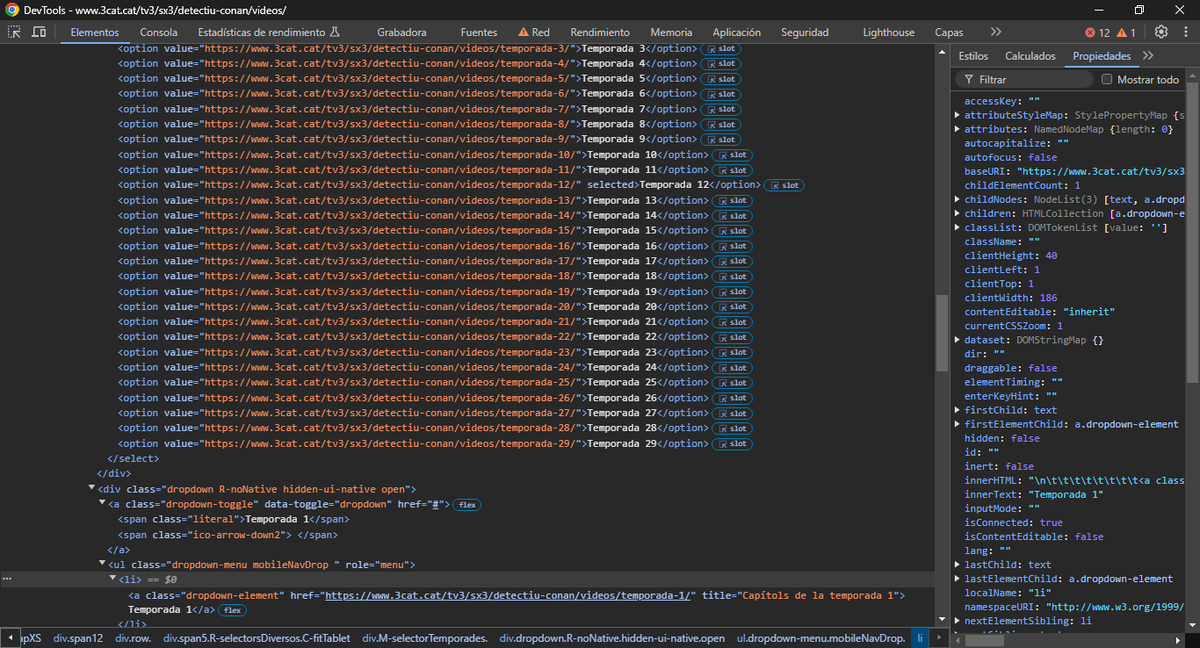The image size is (1200, 648).
Task: Expand the classList property
Action: click(x=958, y=228)
